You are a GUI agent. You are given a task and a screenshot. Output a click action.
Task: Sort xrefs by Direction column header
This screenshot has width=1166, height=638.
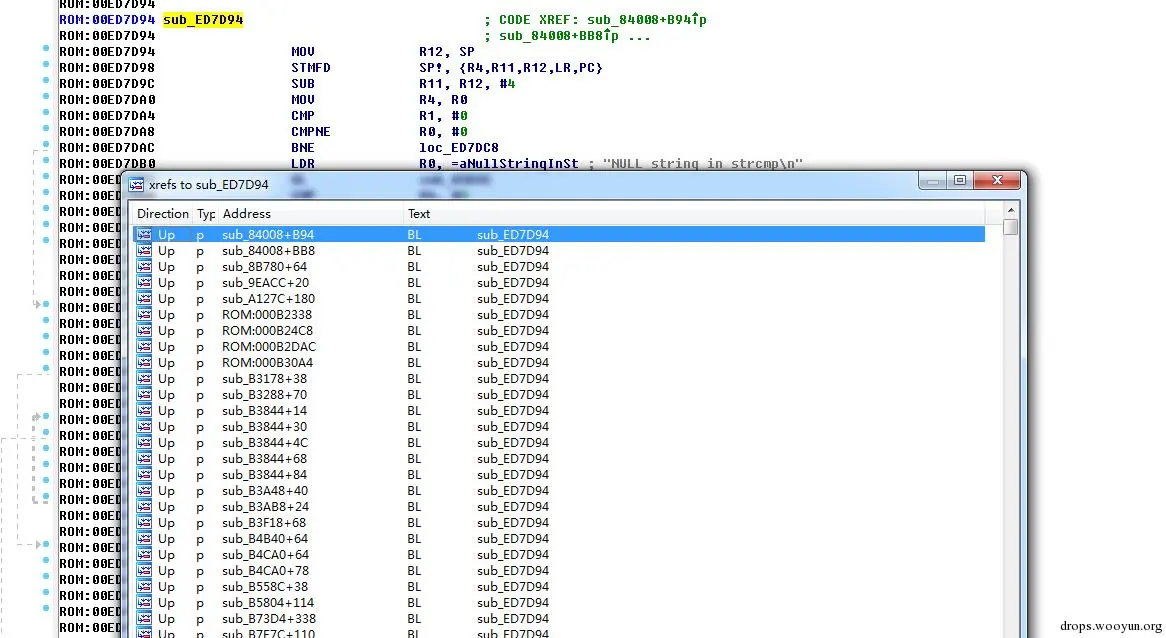point(162,213)
